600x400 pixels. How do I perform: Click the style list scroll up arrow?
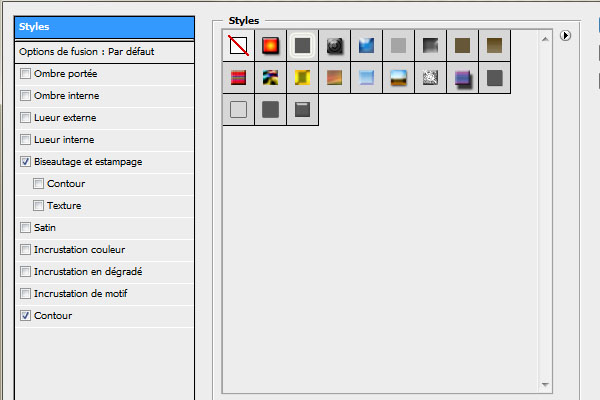[x=545, y=39]
